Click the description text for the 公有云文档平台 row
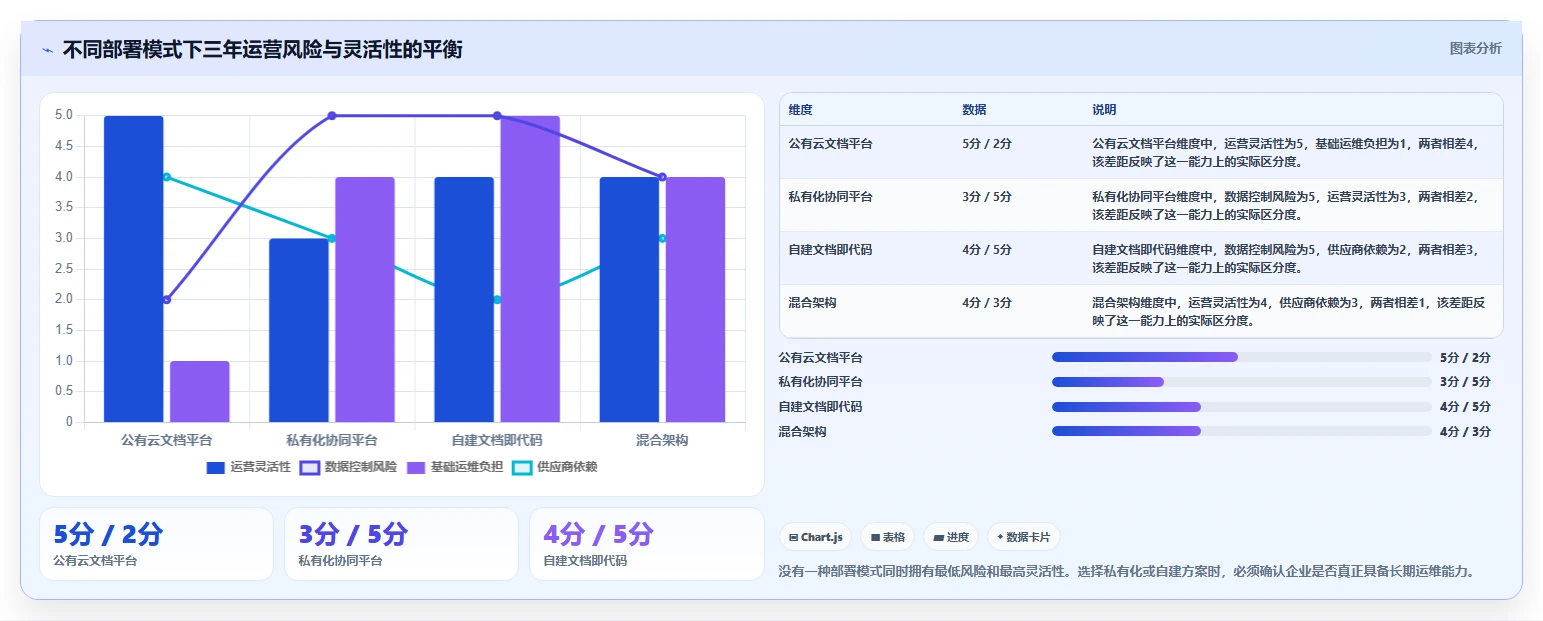This screenshot has height=621, width=1543. 1286,152
